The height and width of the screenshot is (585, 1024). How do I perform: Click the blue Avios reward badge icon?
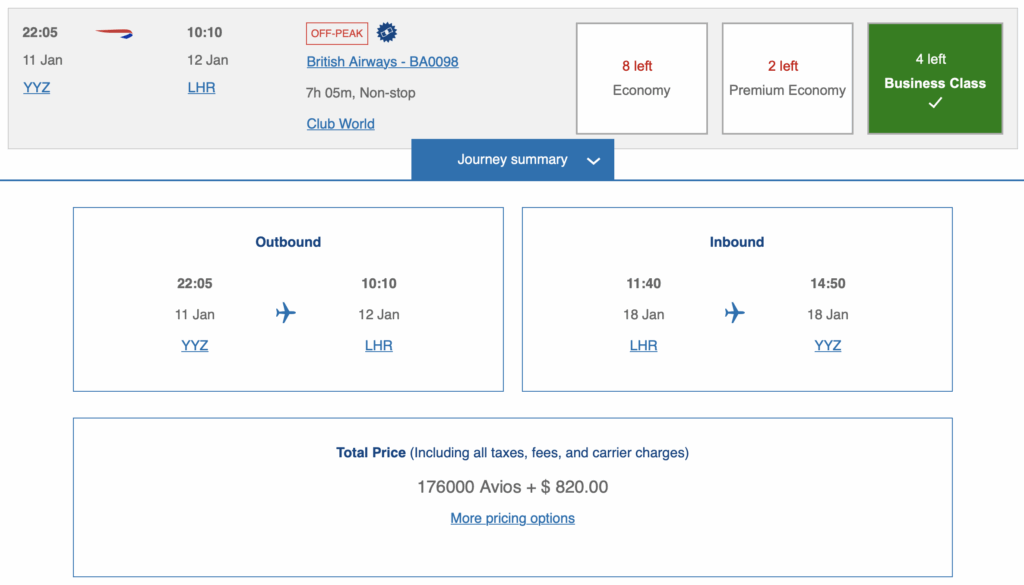[x=386, y=32]
